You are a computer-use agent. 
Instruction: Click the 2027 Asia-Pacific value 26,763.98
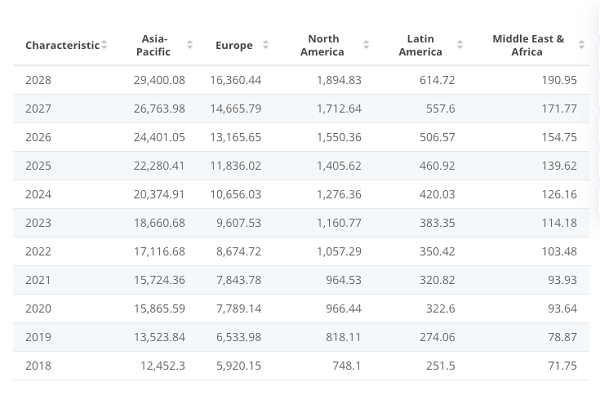point(159,109)
